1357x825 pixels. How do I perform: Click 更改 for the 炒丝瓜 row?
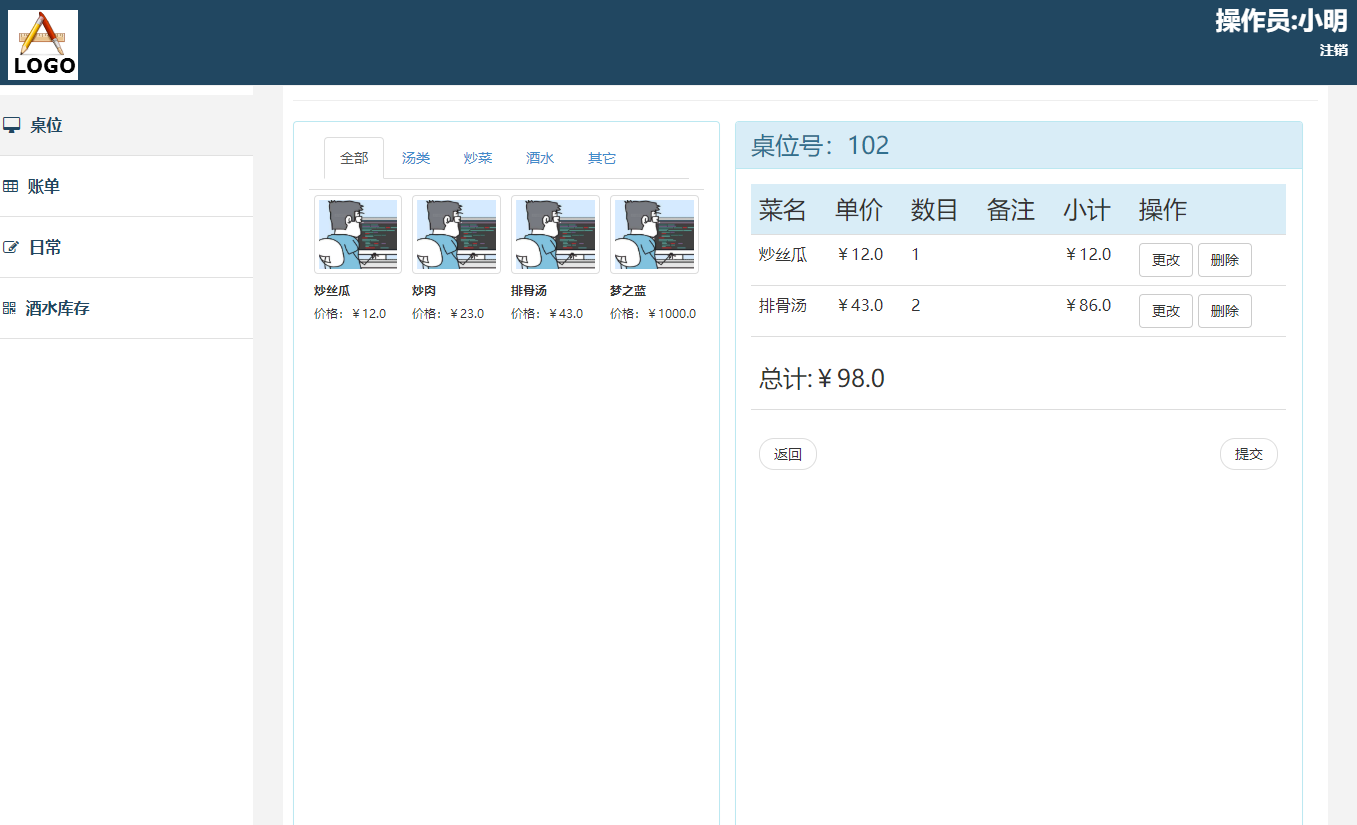click(1165, 260)
